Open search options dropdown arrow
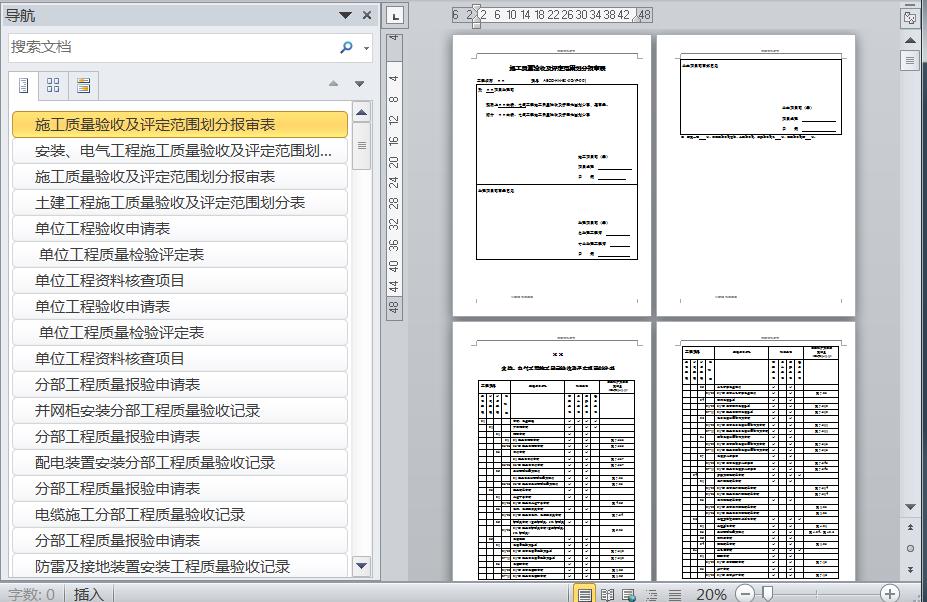 [367, 48]
